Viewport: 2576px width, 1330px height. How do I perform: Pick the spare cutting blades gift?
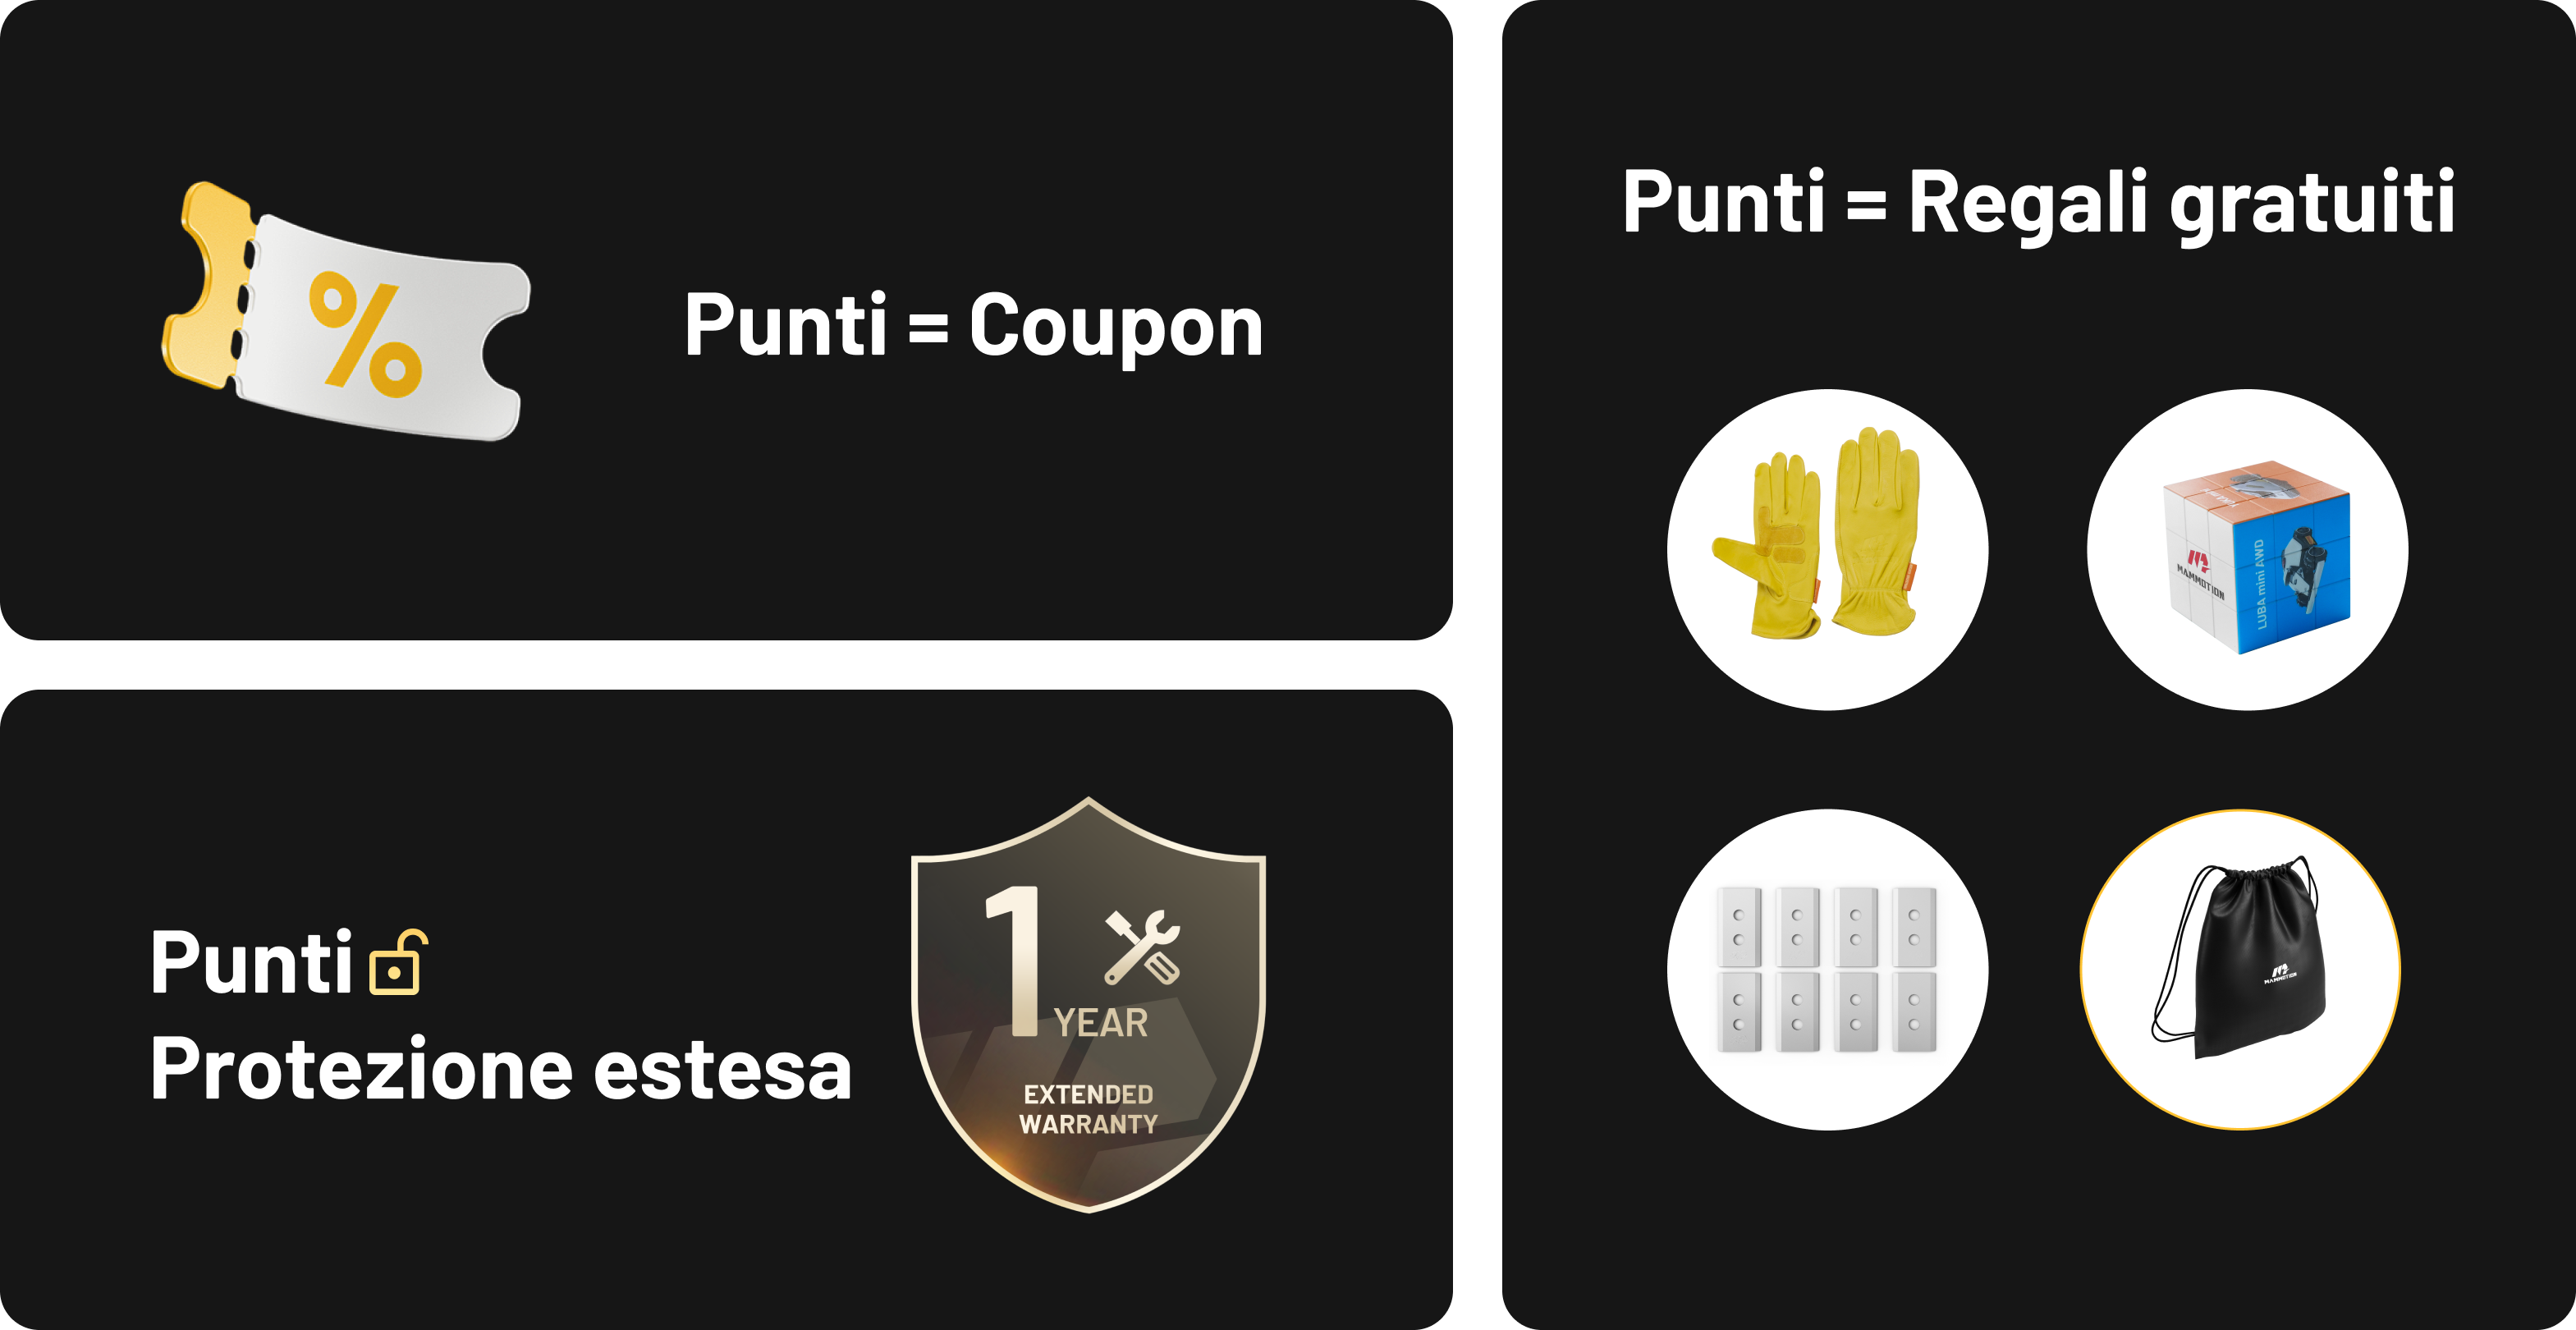click(1827, 969)
